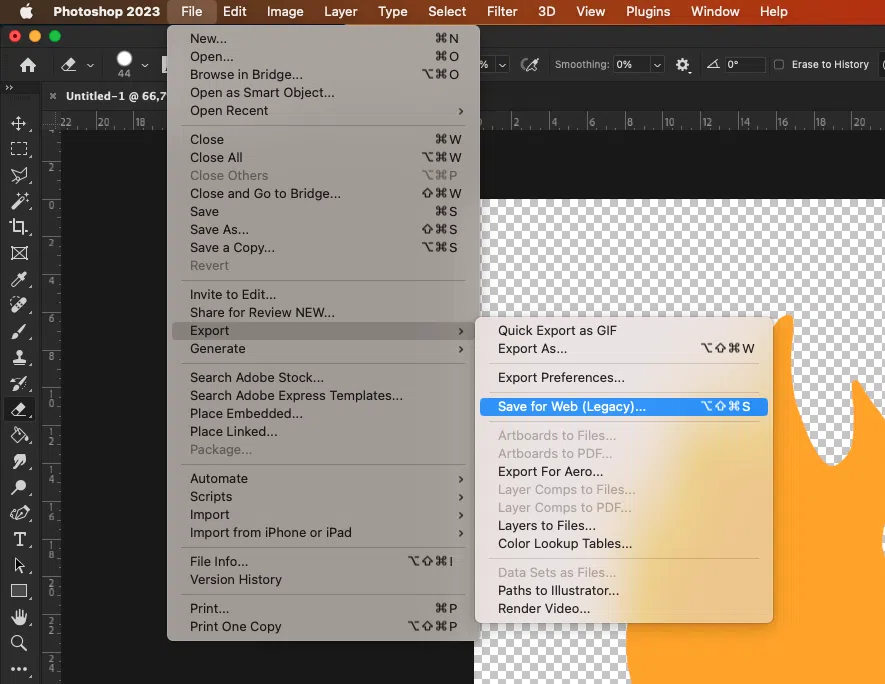The image size is (885, 684).
Task: Select the Smudge tool
Action: 19,461
